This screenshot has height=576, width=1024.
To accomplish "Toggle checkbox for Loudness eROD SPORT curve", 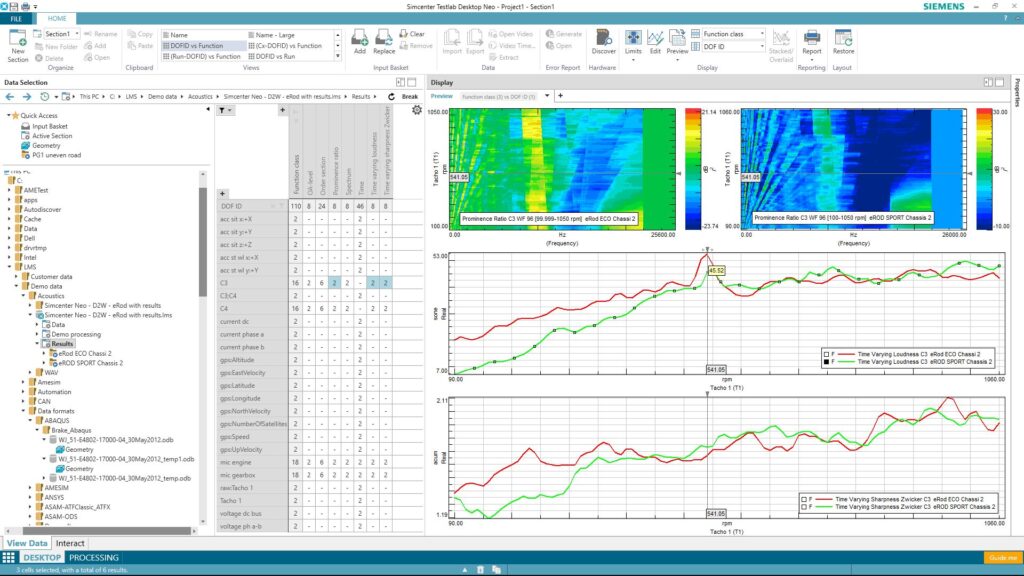I will [x=826, y=361].
